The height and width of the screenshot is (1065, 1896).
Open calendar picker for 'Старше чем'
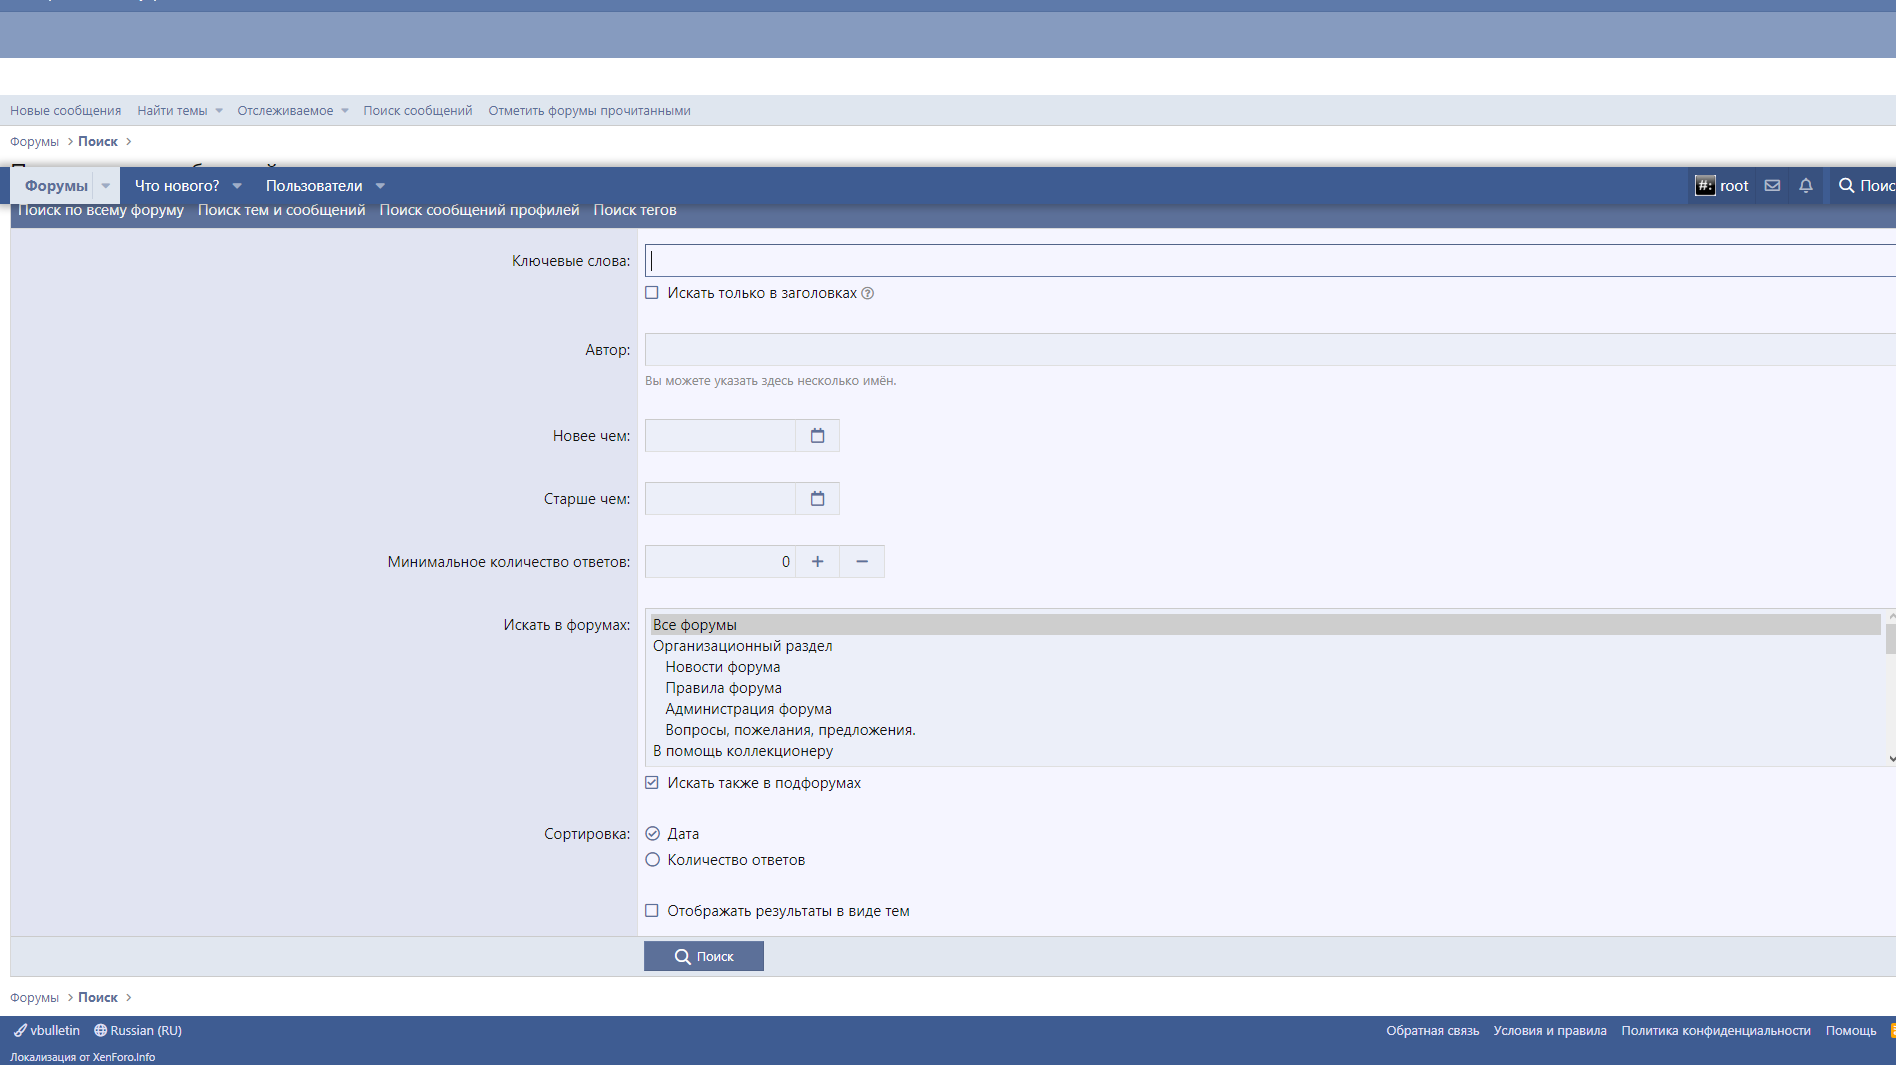(817, 498)
